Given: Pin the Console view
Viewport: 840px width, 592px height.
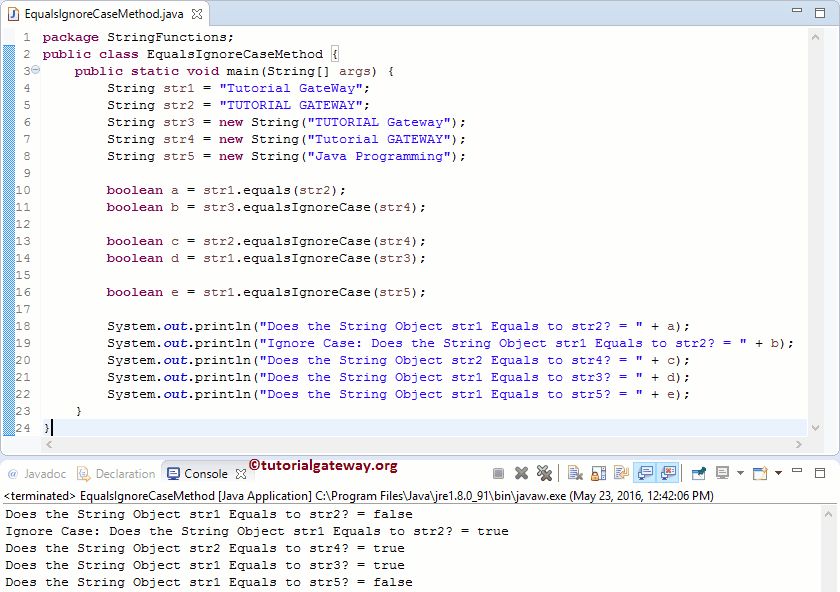Looking at the screenshot, I should point(699,471).
